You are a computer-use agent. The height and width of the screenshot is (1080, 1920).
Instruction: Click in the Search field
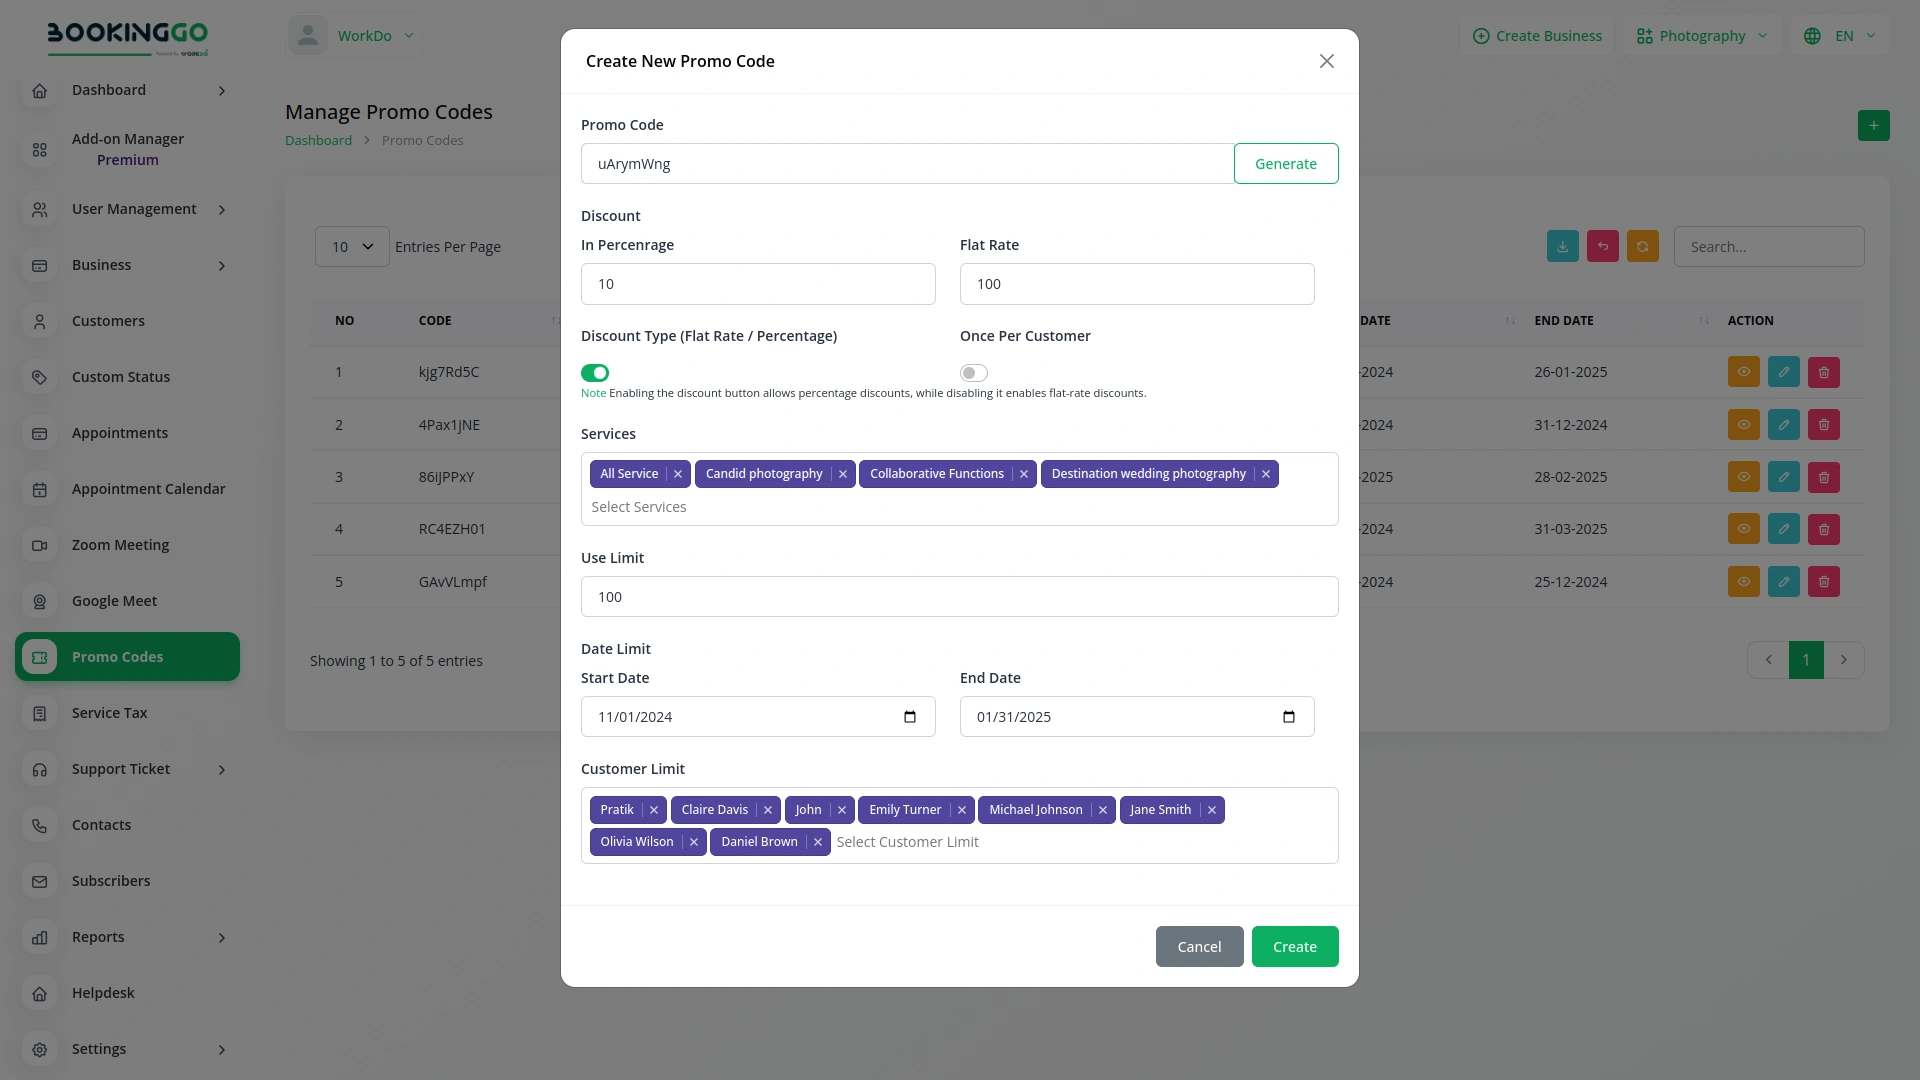(x=1768, y=246)
